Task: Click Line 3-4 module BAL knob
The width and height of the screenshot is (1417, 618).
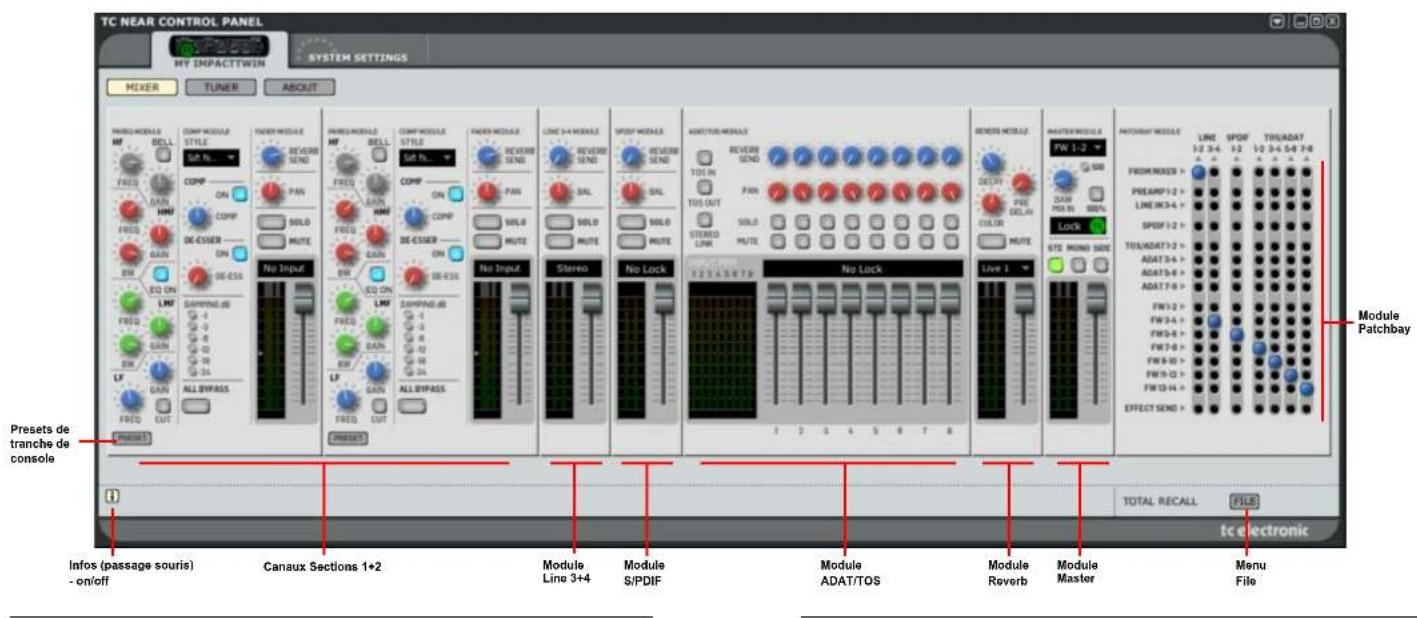Action: (x=559, y=190)
